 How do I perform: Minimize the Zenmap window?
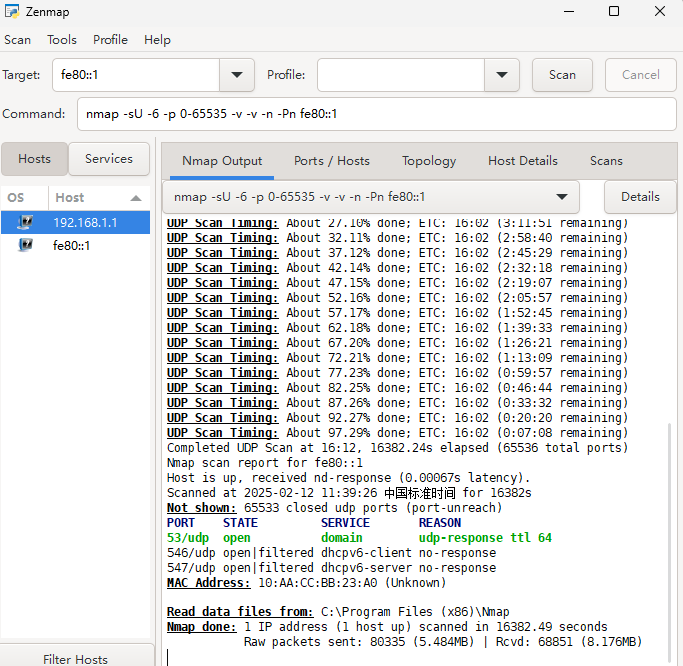569,11
